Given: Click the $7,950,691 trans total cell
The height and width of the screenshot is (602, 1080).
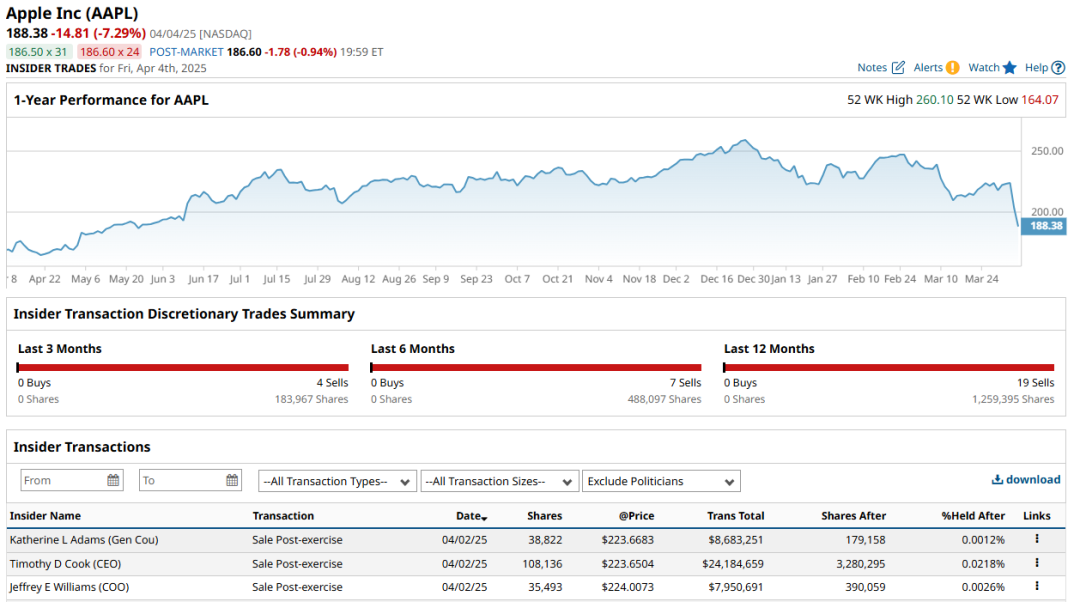Looking at the screenshot, I should tap(736, 587).
